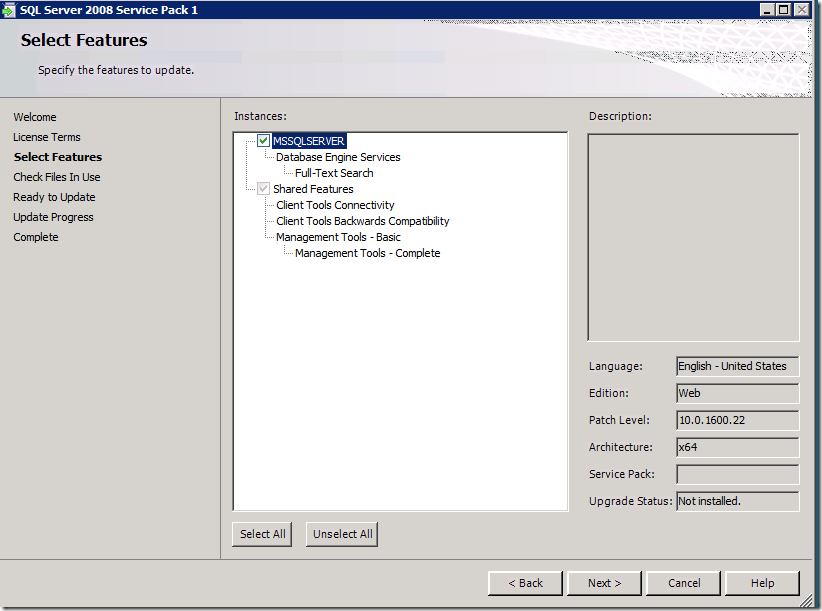Maximize the setup window

tap(784, 9)
